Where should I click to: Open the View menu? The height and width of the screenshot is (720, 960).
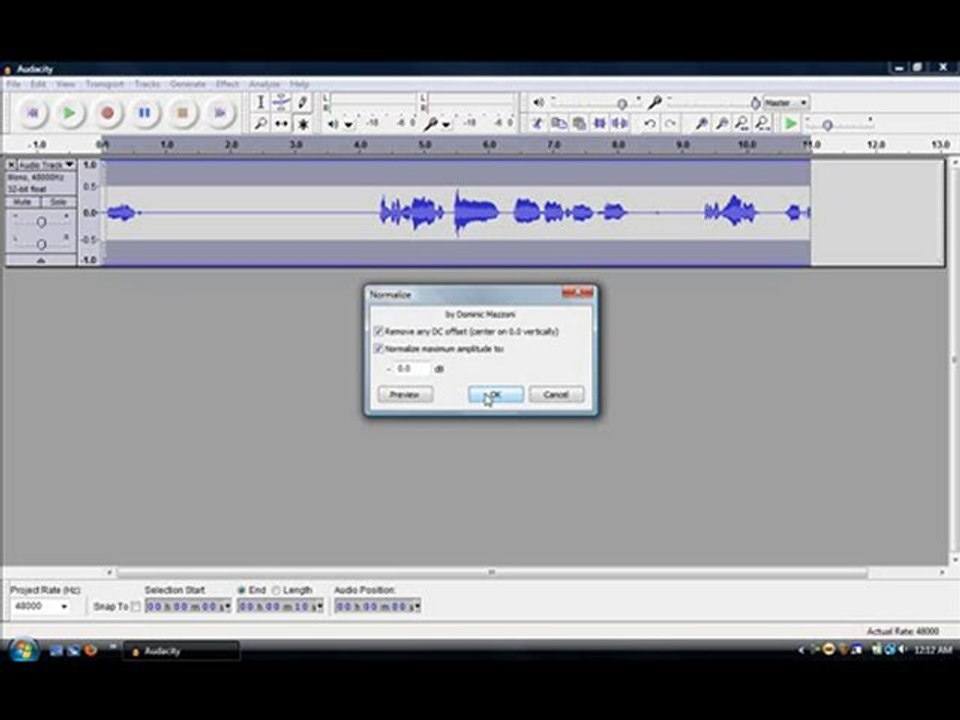[x=66, y=84]
